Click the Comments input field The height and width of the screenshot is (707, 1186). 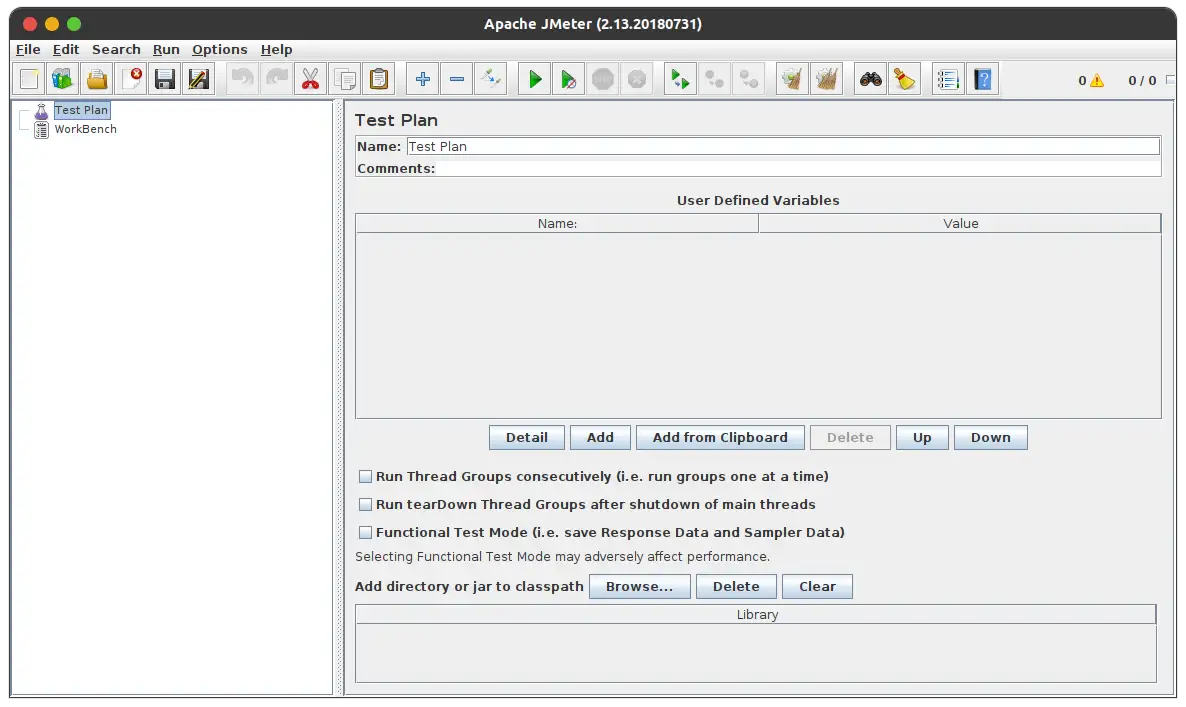(x=798, y=169)
